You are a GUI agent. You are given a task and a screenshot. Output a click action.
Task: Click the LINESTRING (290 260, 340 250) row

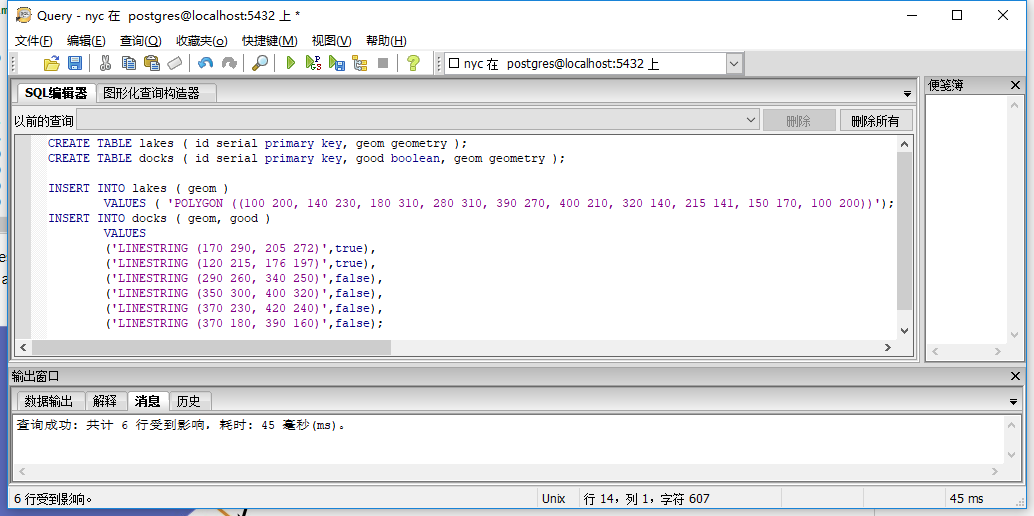click(244, 278)
